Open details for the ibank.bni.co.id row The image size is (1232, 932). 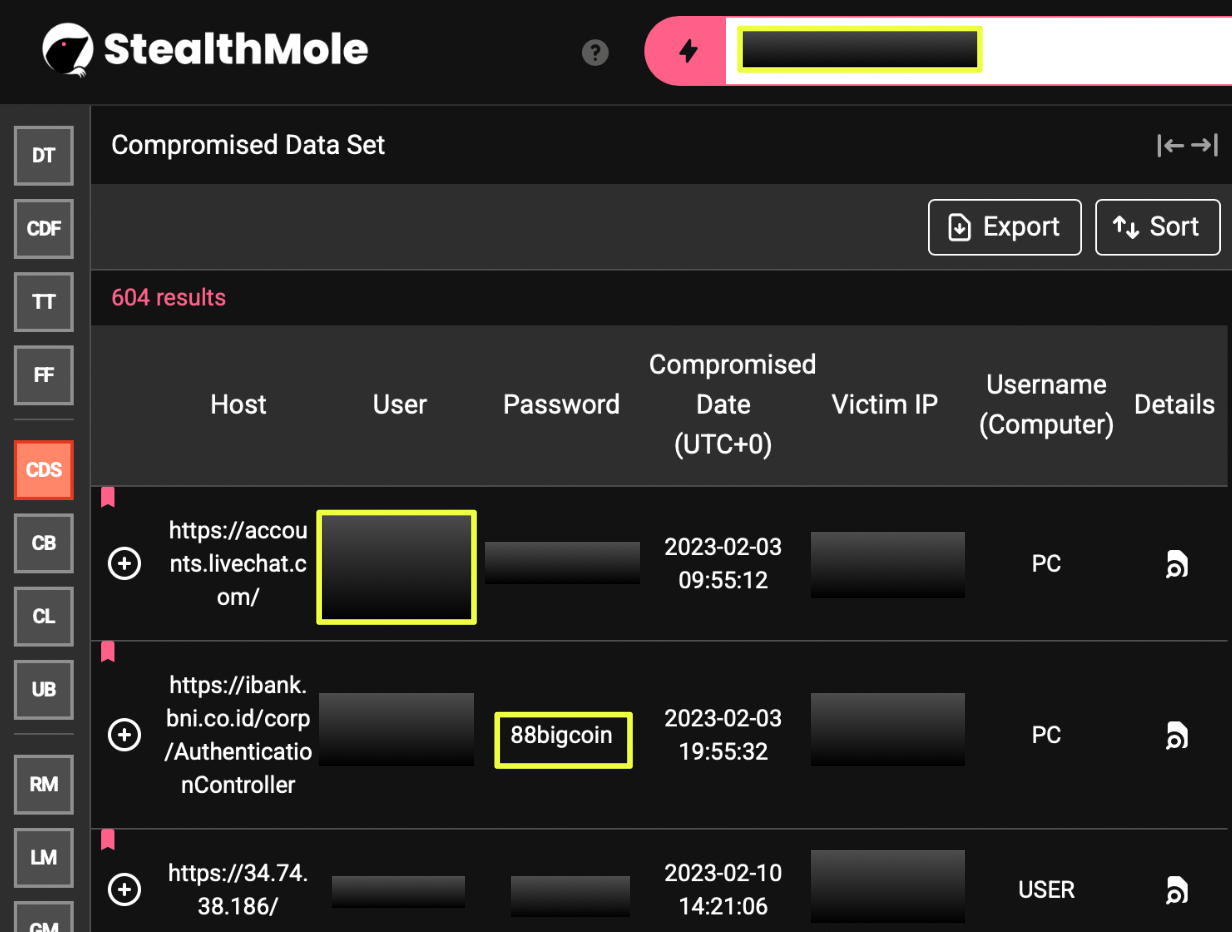pyautogui.click(x=1176, y=736)
